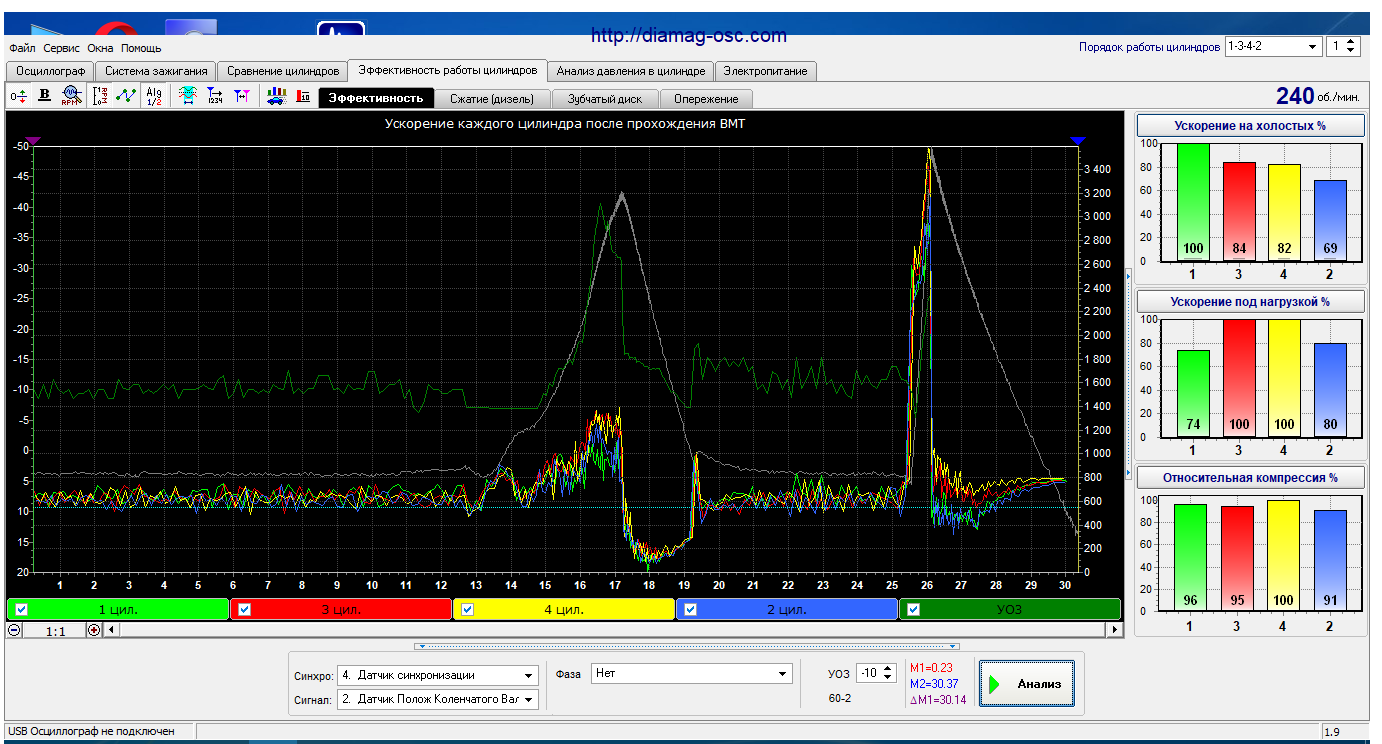
Task: Click the red bar '10' toolbar icon
Action: 303,96
